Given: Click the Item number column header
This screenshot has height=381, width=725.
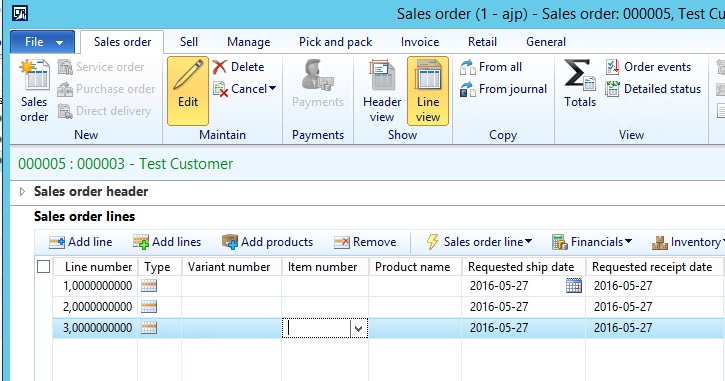Looking at the screenshot, I should (x=325, y=267).
